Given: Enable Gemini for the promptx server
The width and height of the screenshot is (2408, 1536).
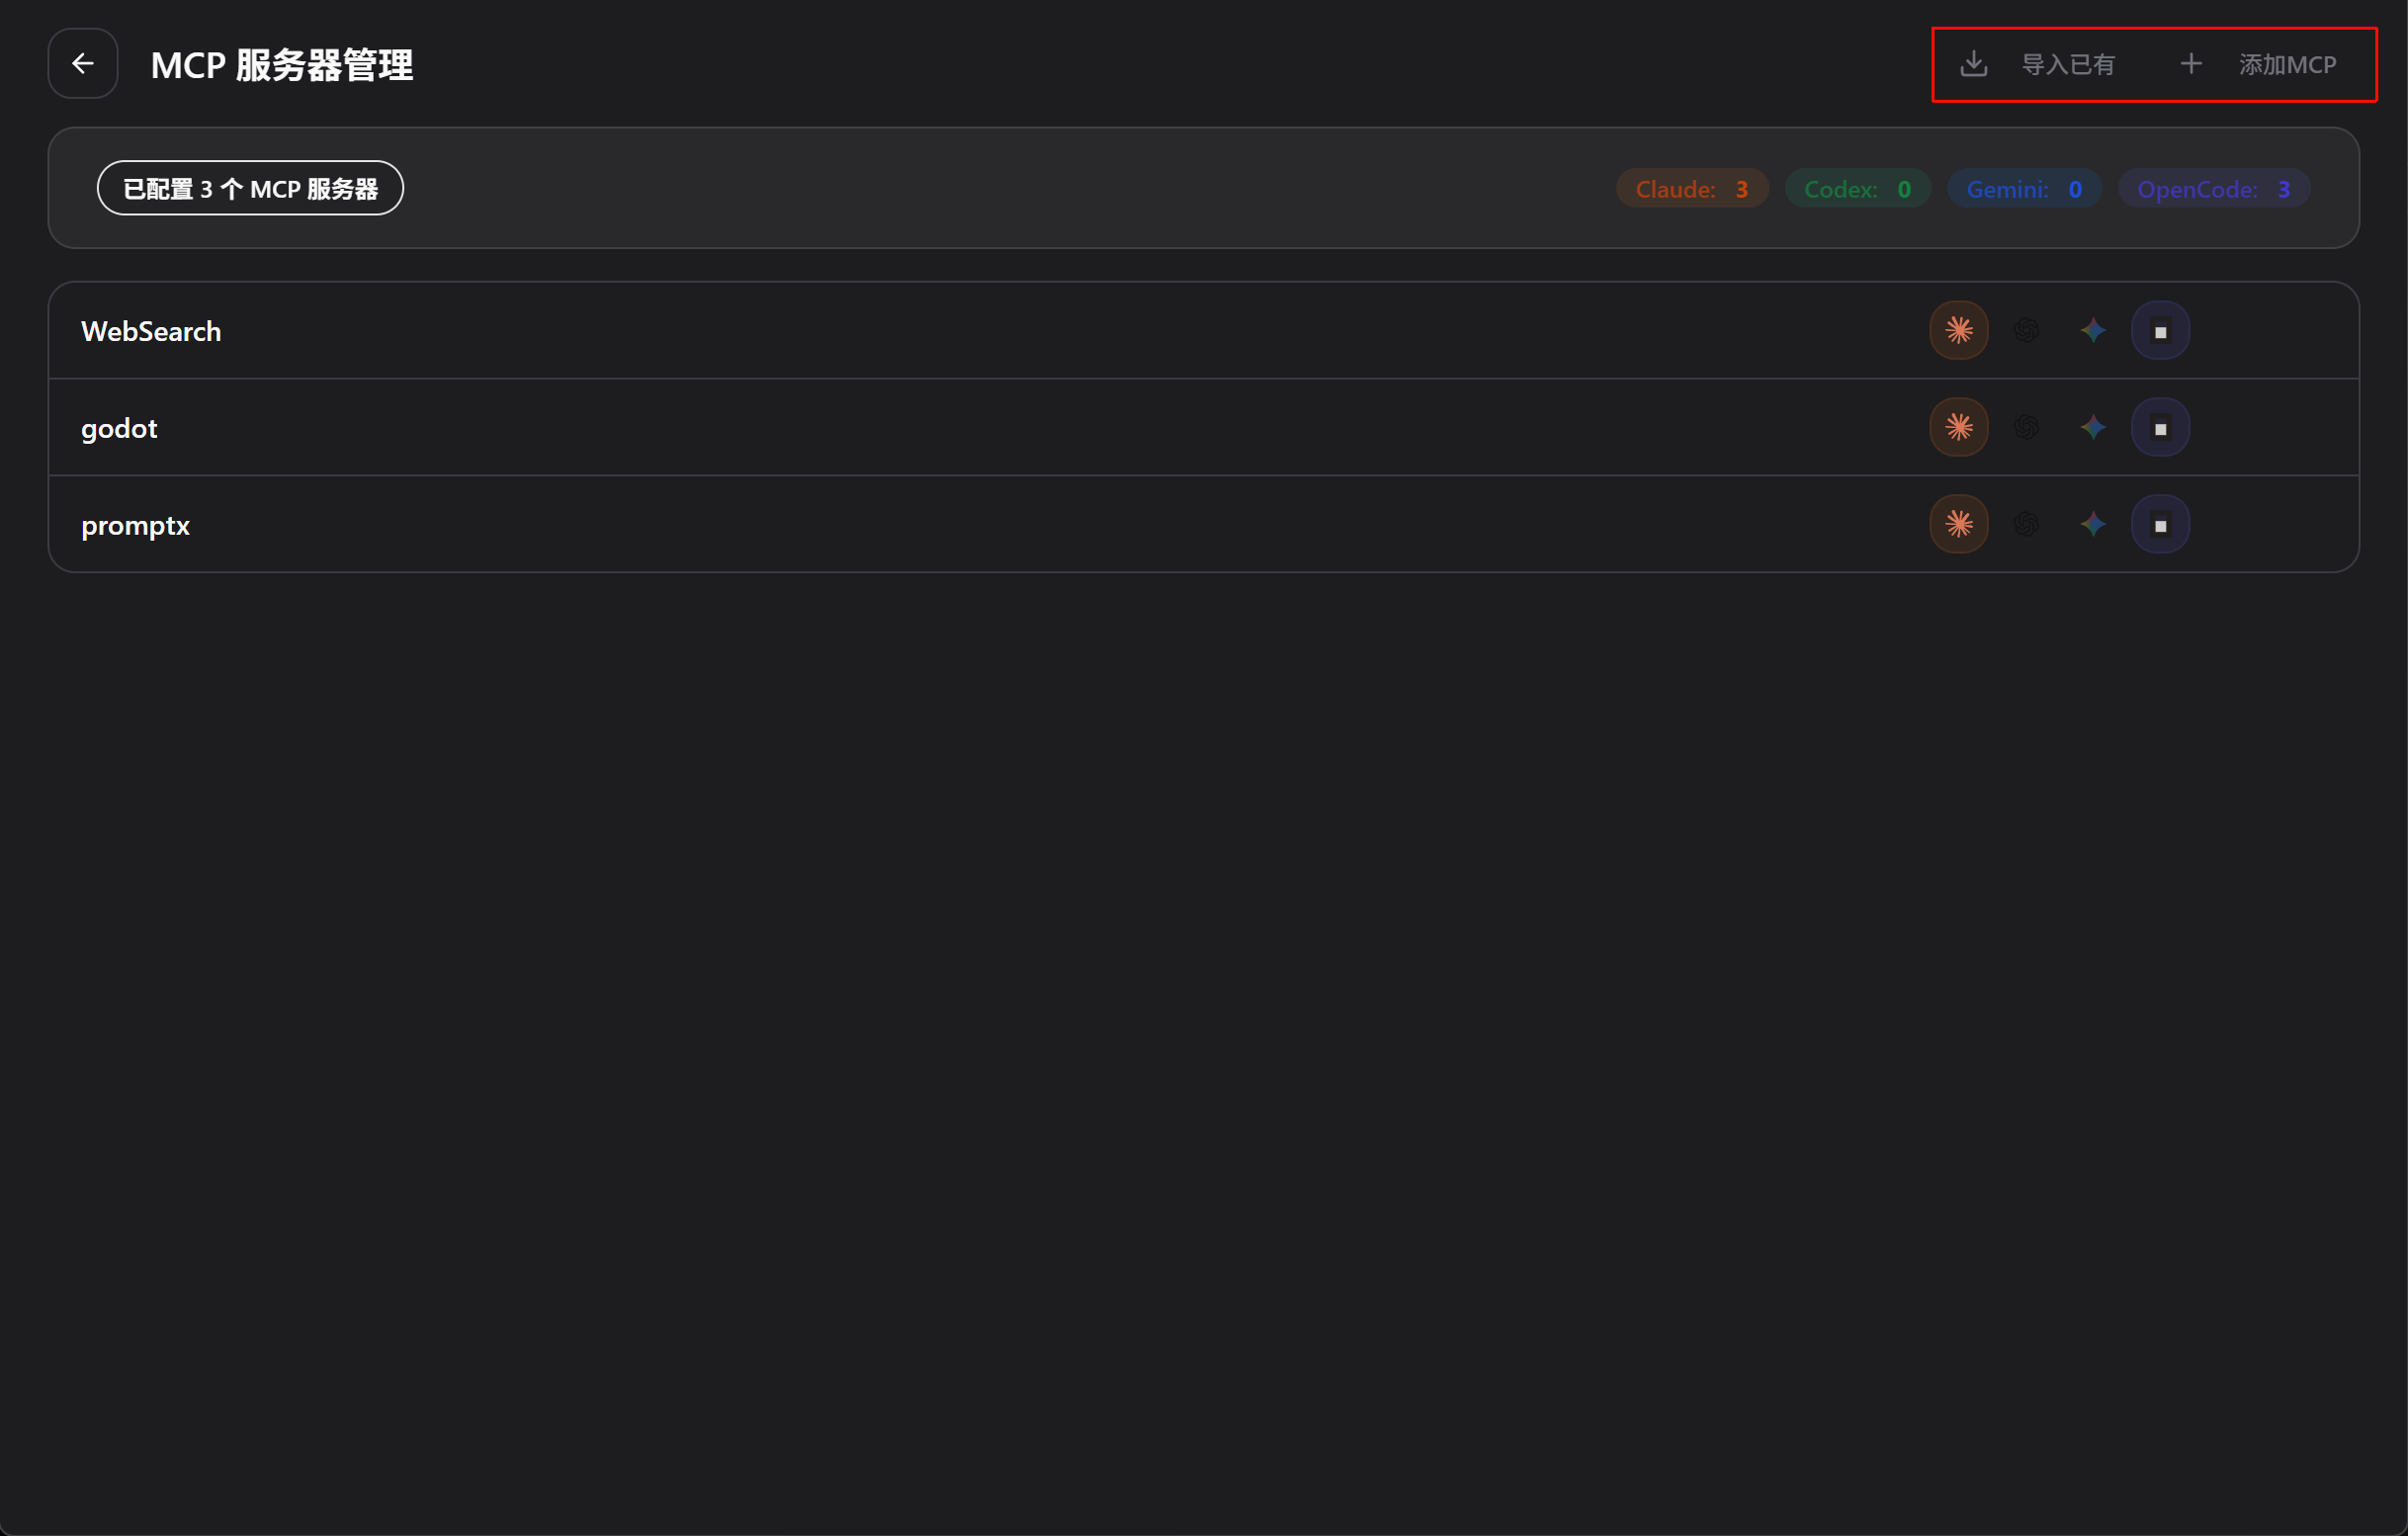Looking at the screenshot, I should [2093, 525].
